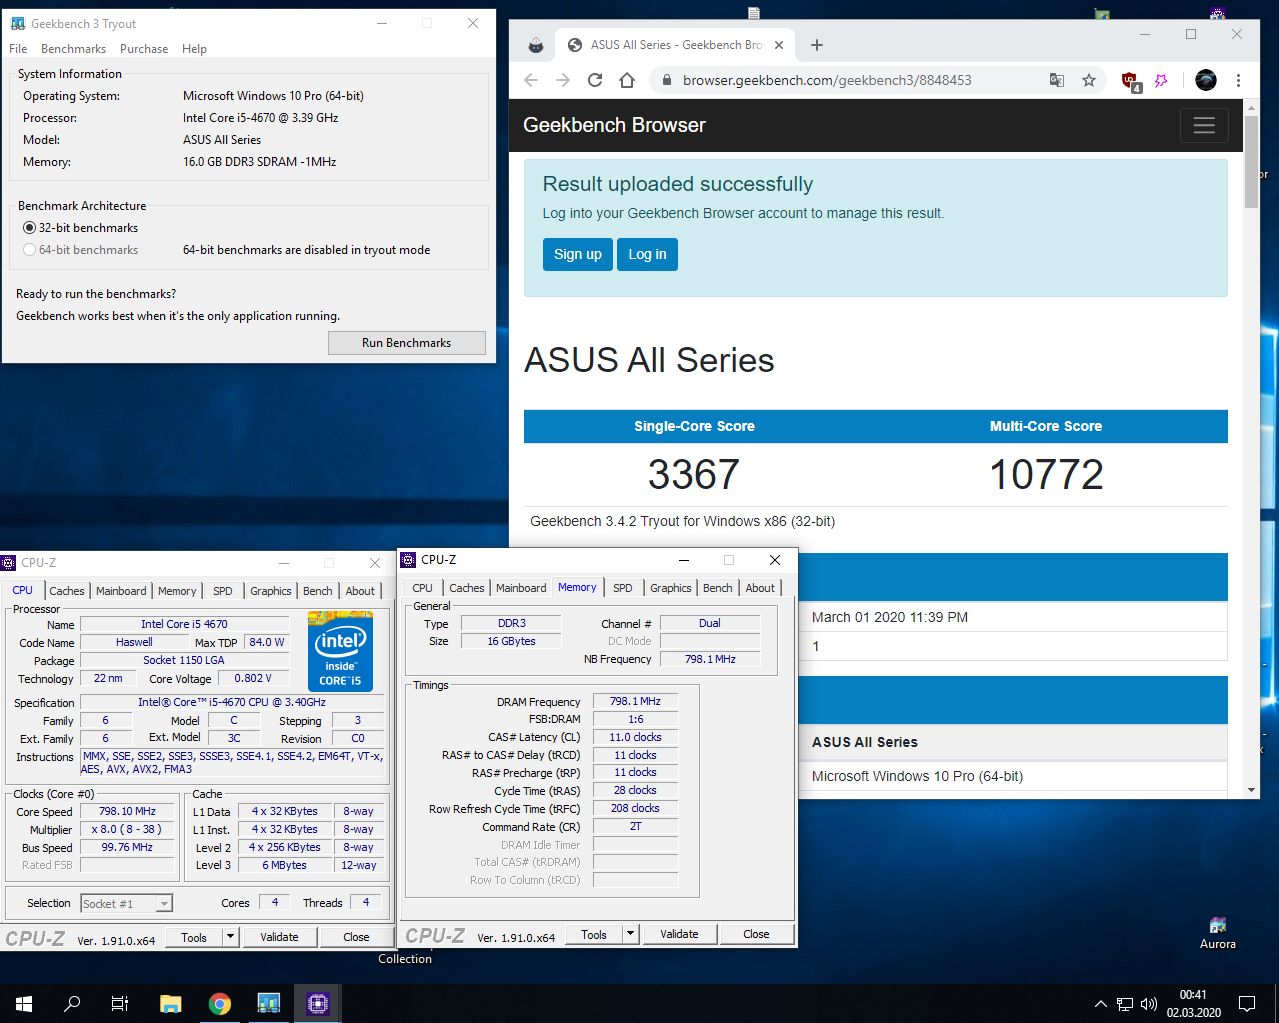Click the browser back arrow
Viewport: 1279px width, 1023px height.
point(531,80)
